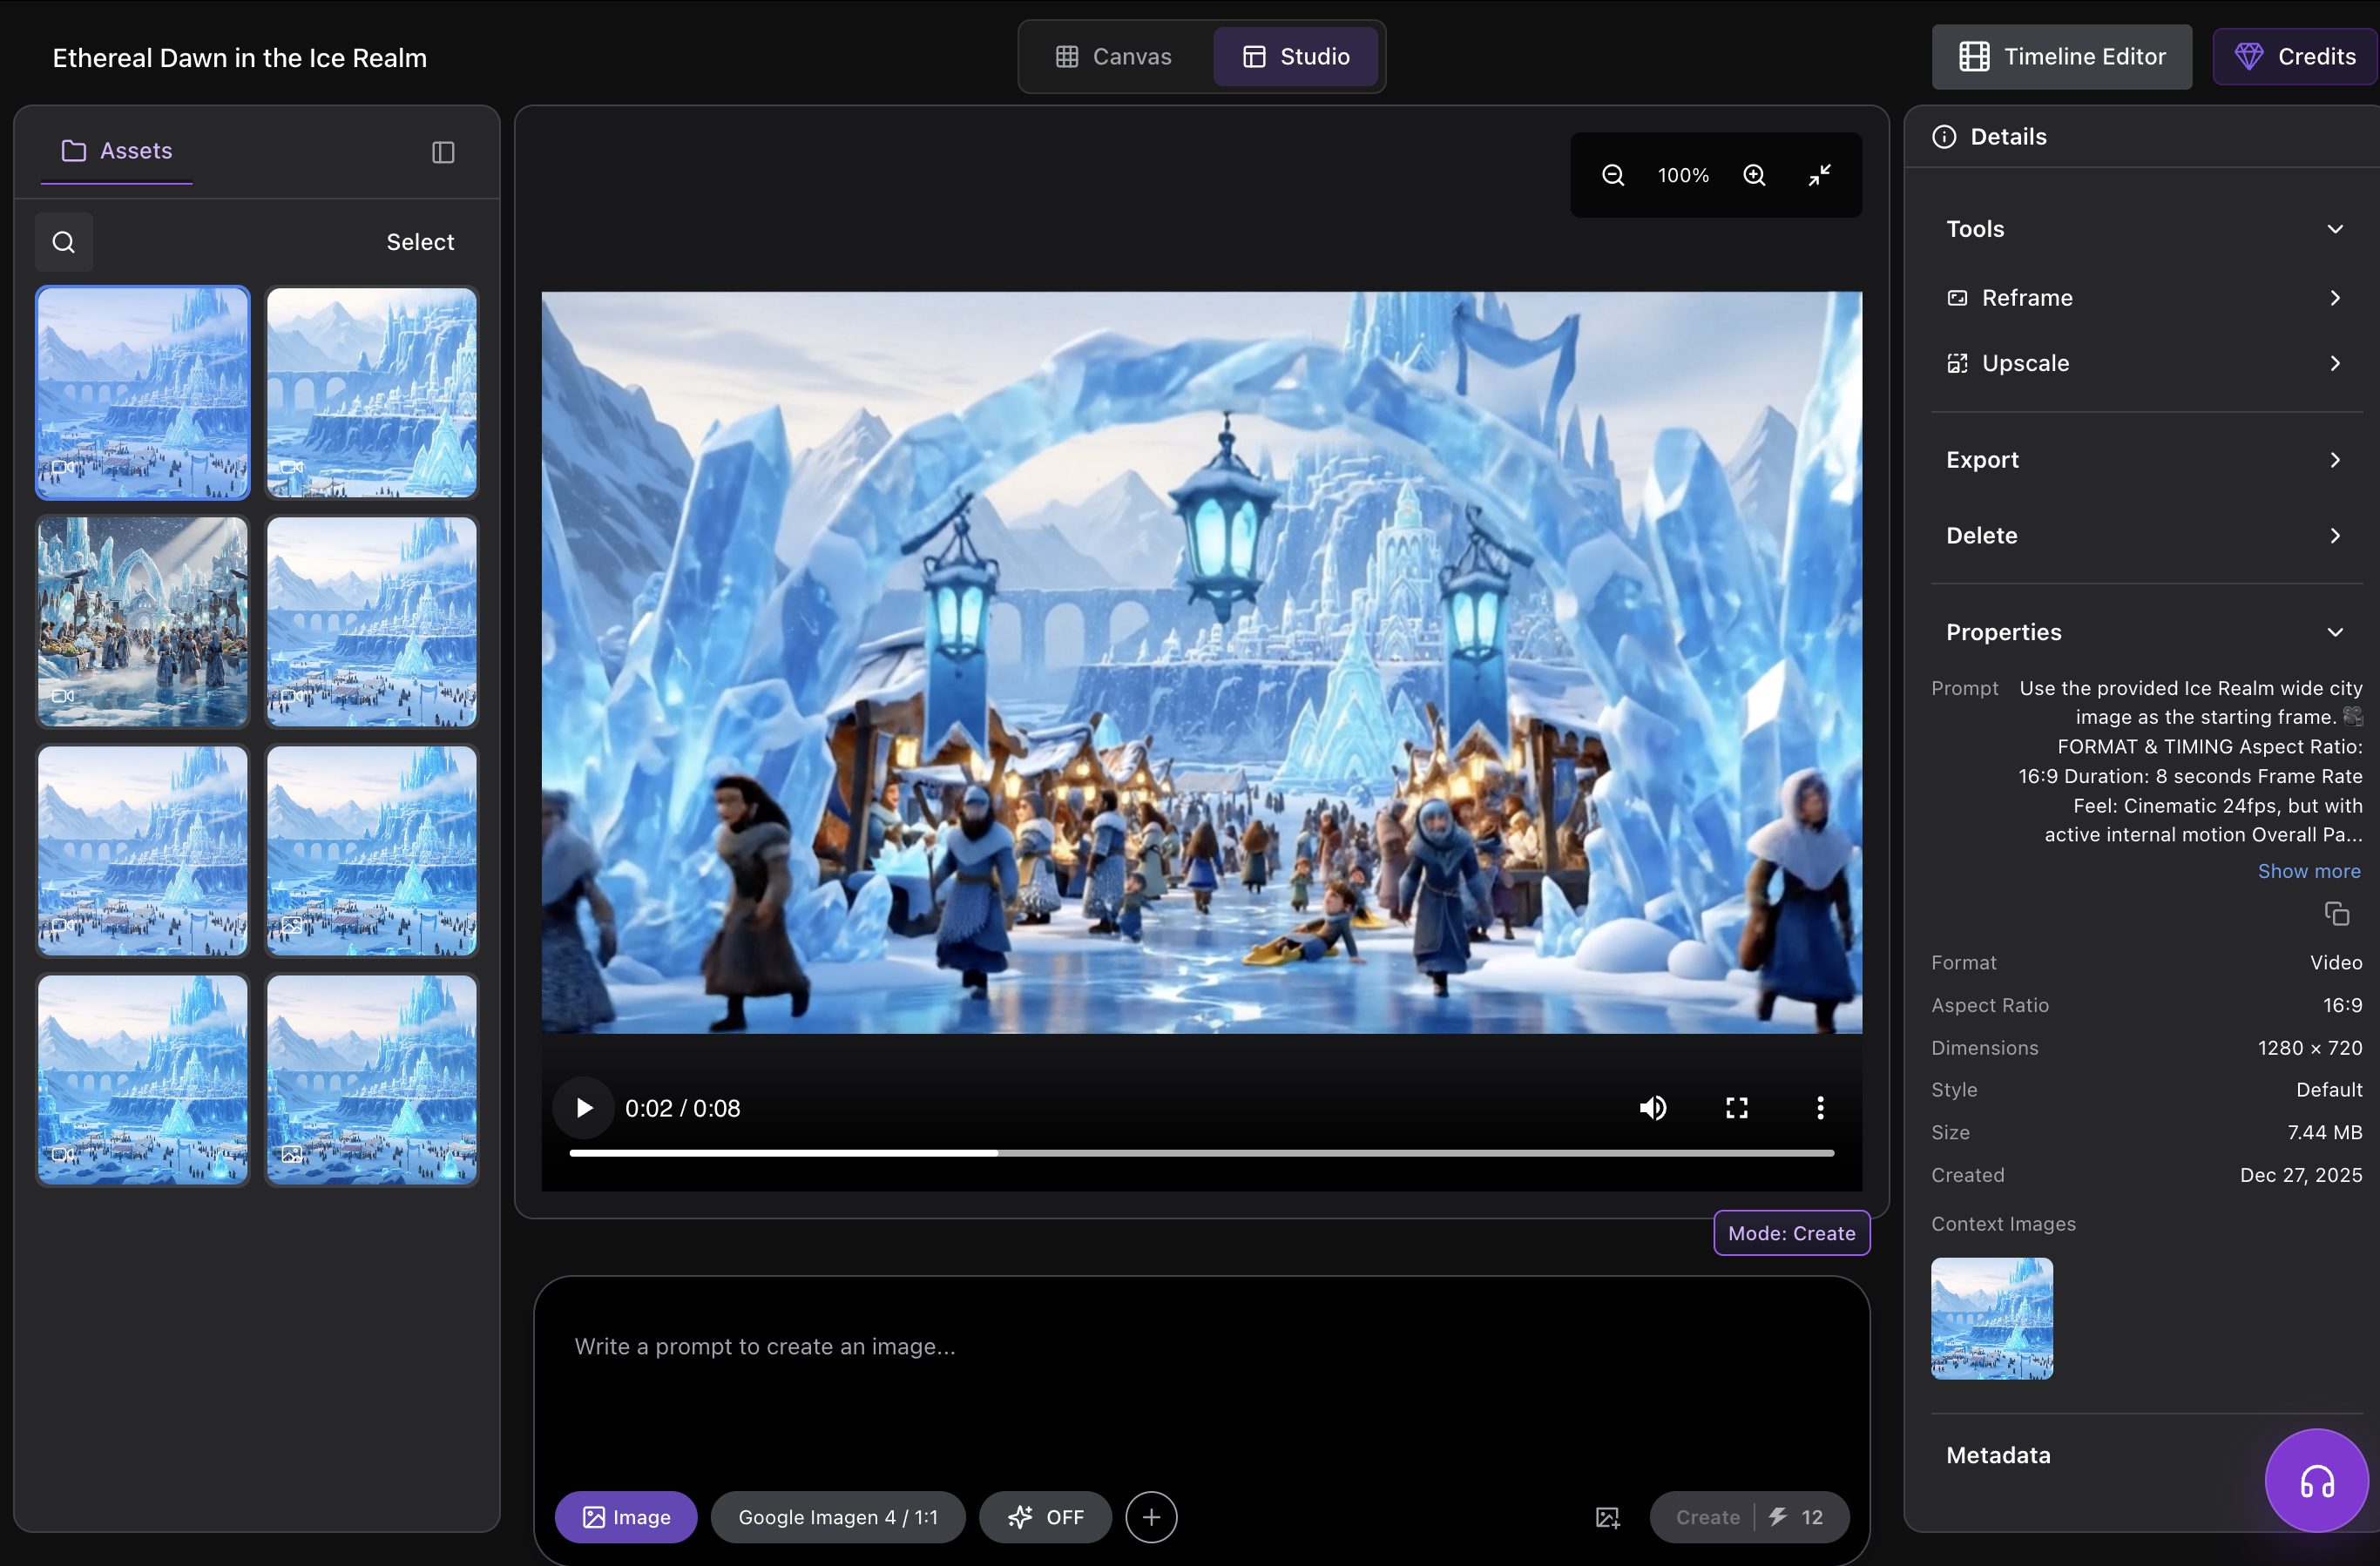This screenshot has height=1566, width=2380.
Task: Toggle Image generation type button
Action: (626, 1517)
